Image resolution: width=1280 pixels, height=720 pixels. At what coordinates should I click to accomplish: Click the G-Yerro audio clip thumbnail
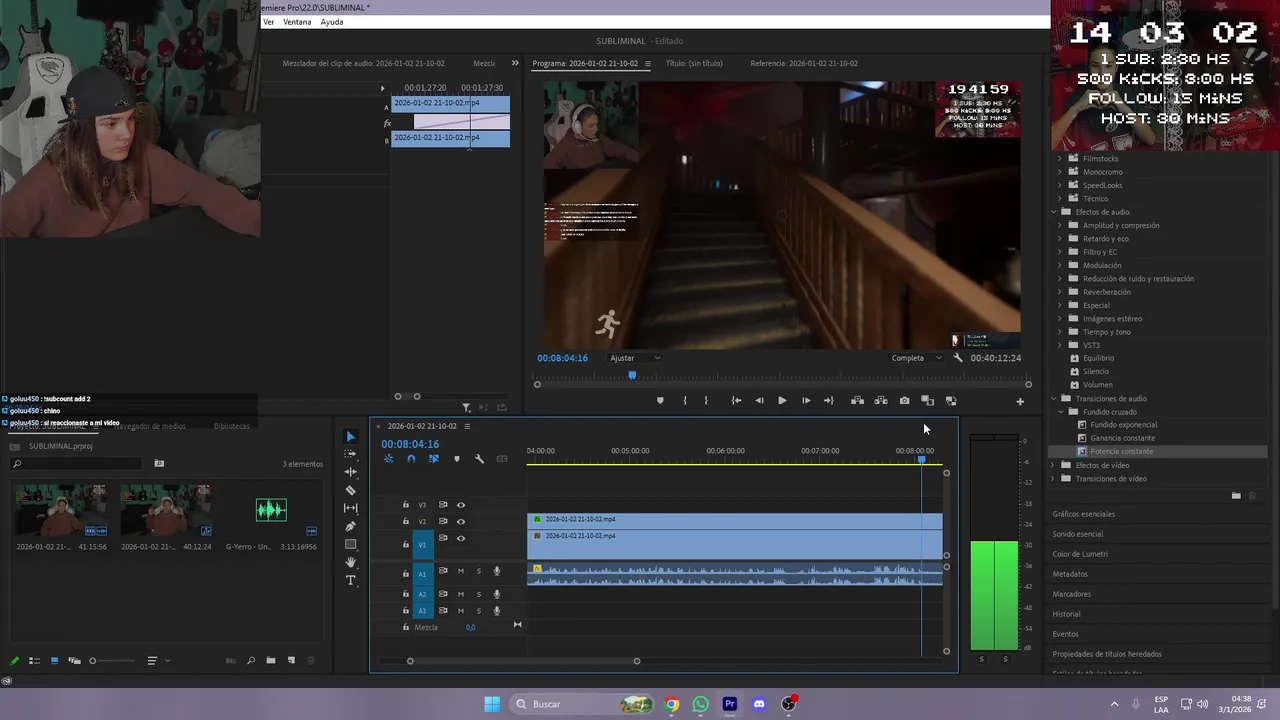pos(271,510)
